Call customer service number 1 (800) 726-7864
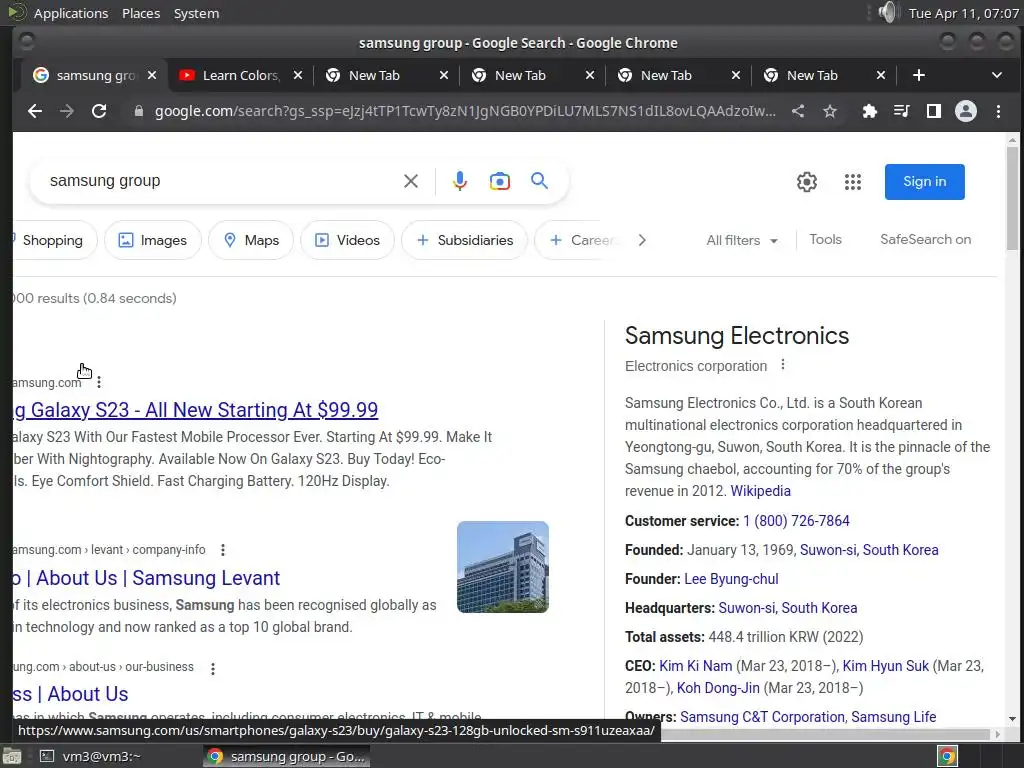 click(x=796, y=521)
